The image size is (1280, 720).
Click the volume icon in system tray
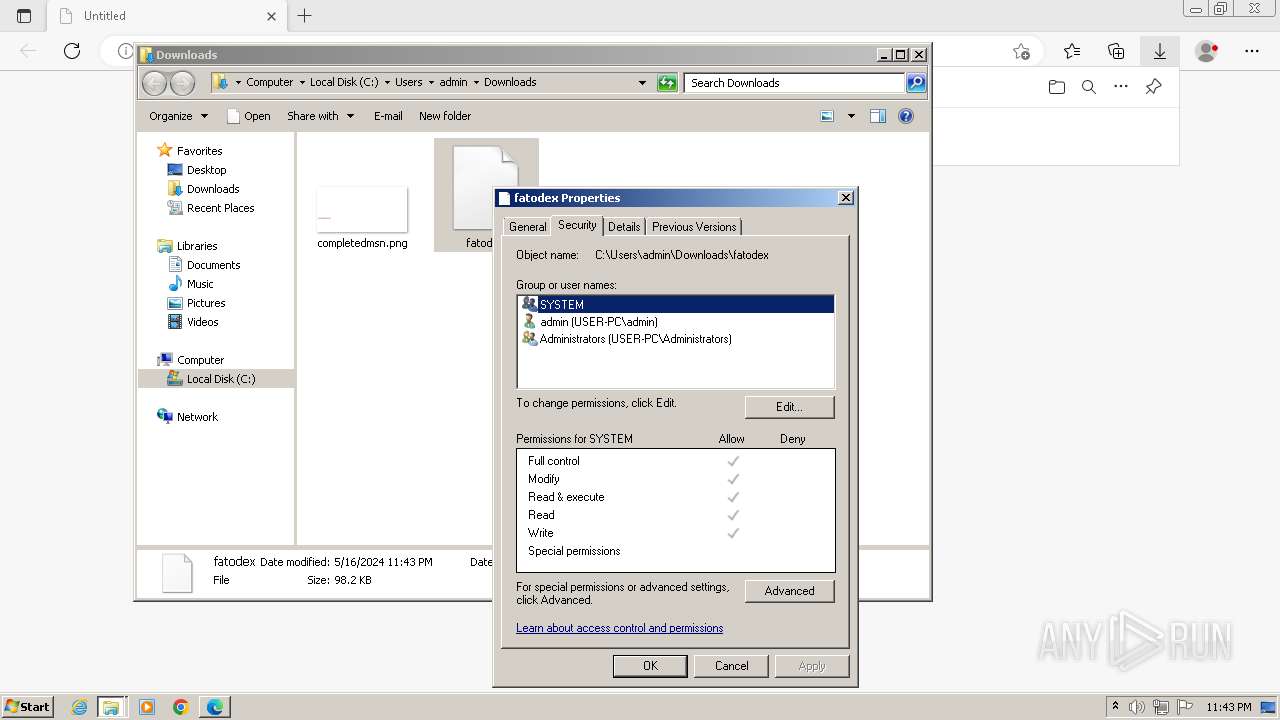1137,707
